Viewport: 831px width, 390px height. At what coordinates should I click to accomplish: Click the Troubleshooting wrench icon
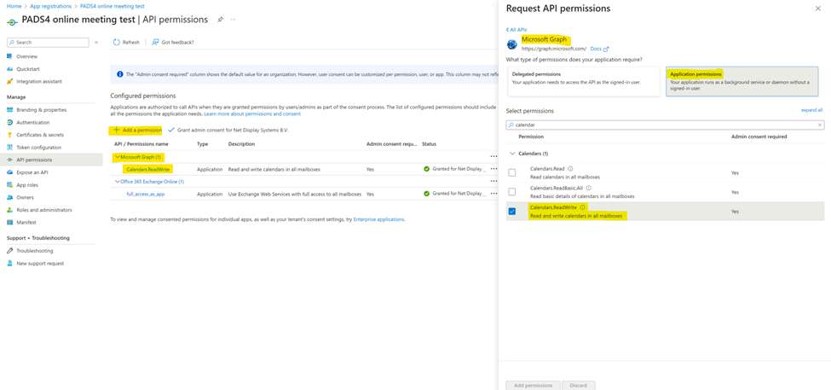point(10,251)
